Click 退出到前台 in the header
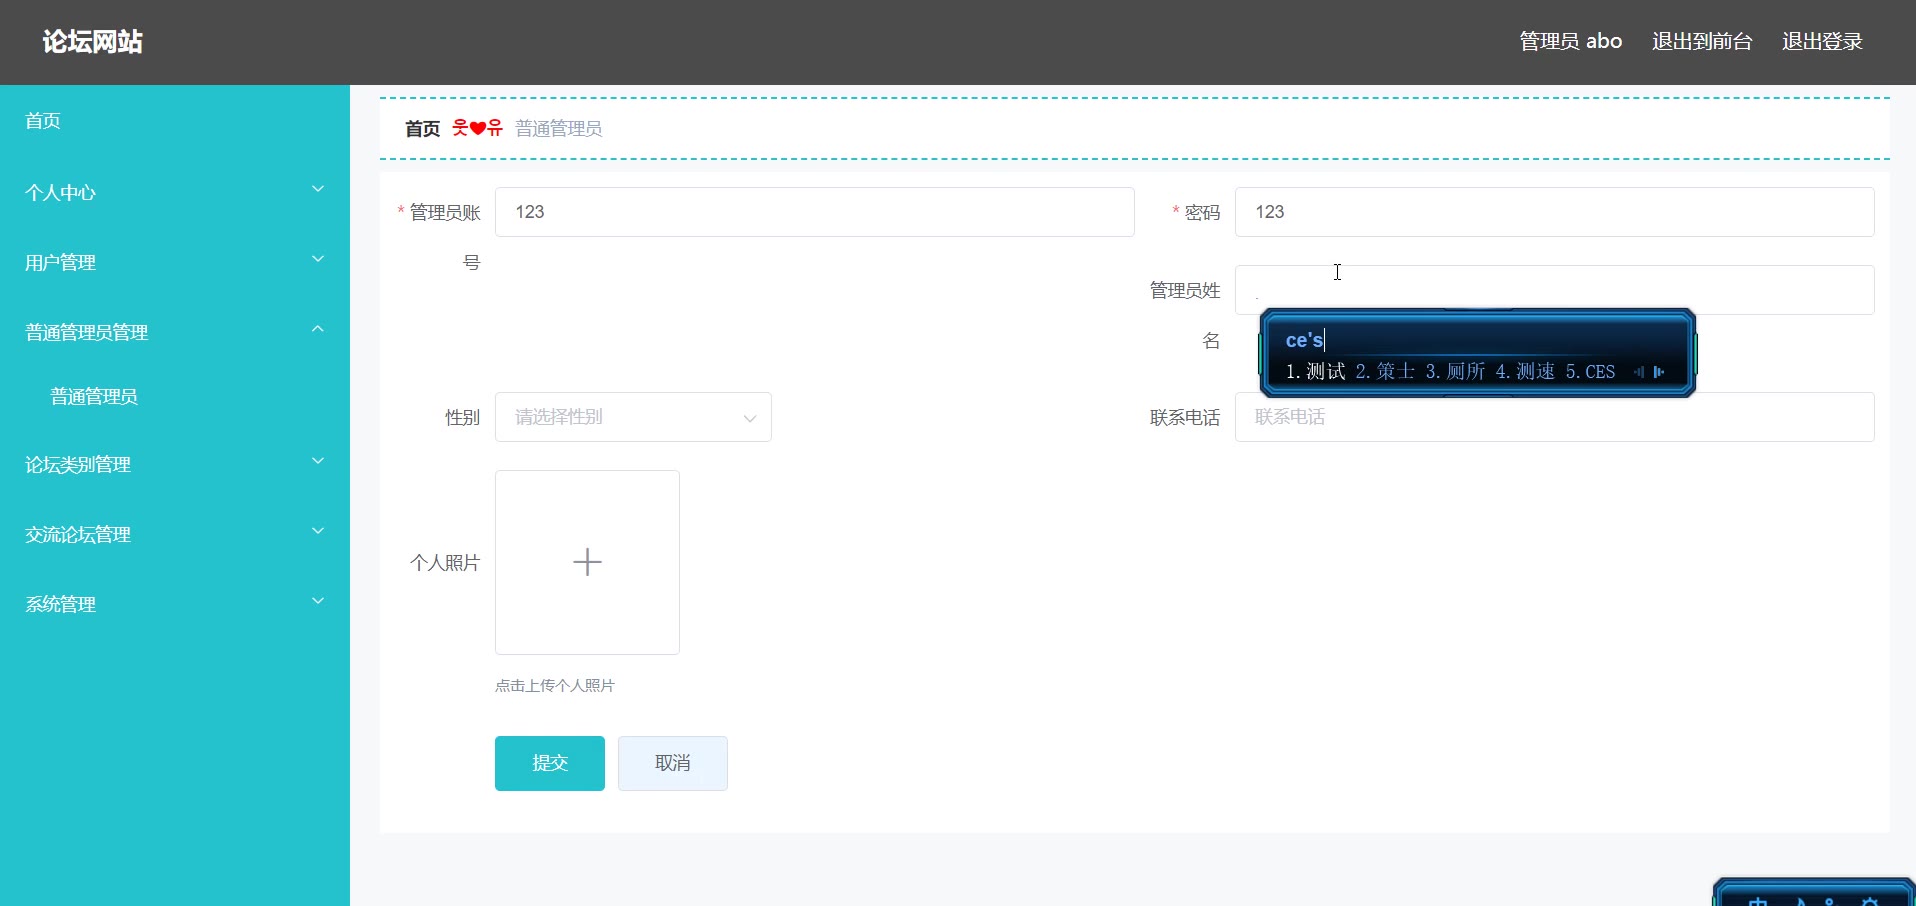The height and width of the screenshot is (906, 1916). click(x=1701, y=42)
